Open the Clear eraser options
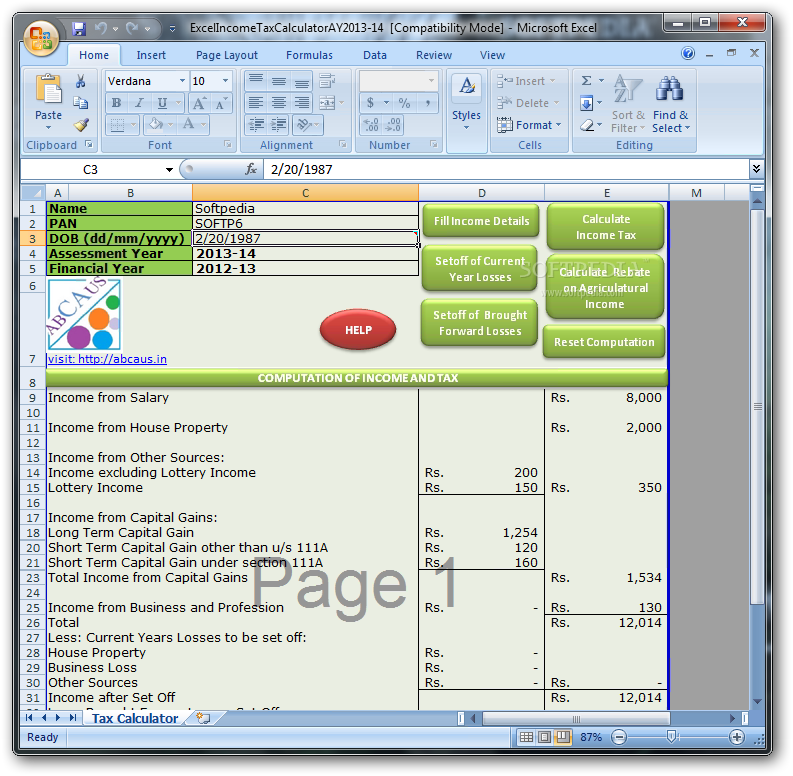This screenshot has width=793, height=776. click(587, 125)
